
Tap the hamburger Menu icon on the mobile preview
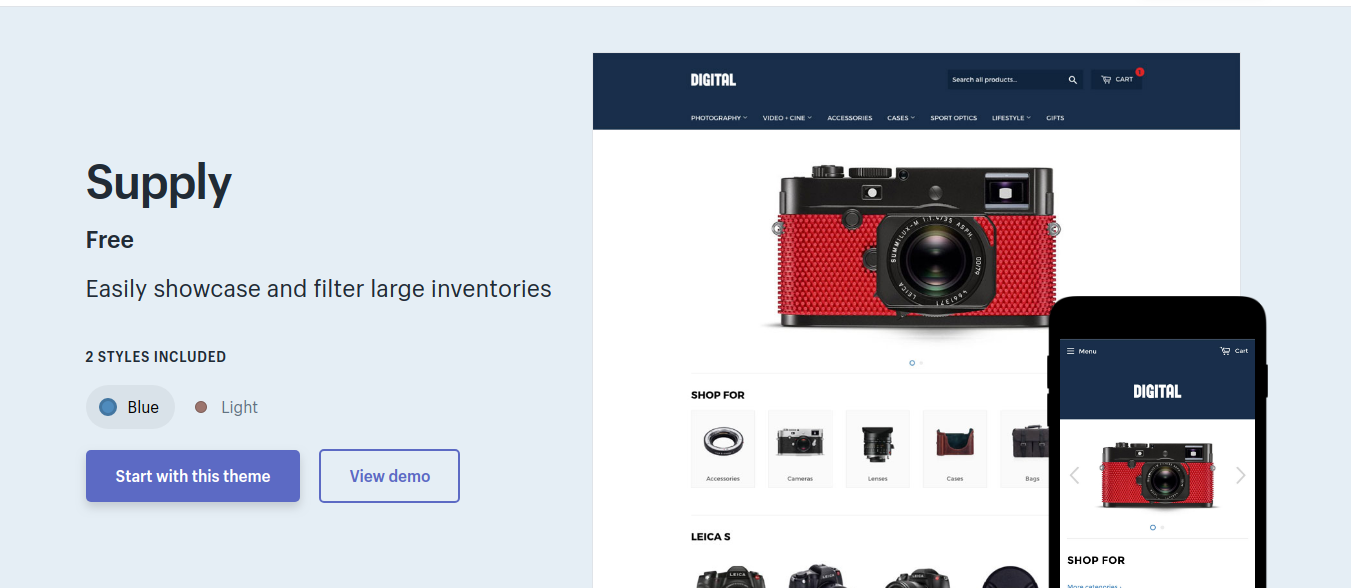tap(1070, 351)
